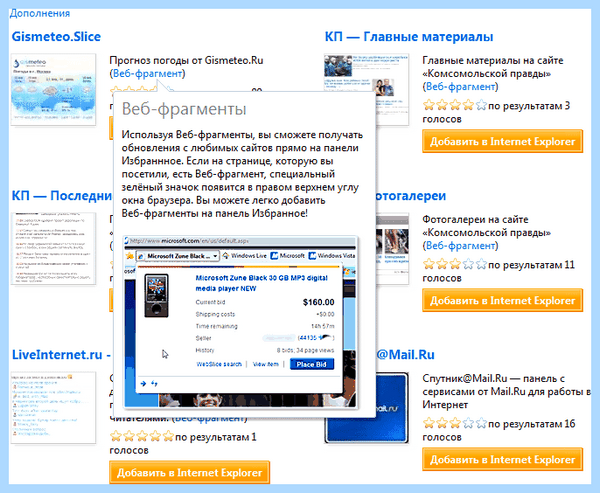Open the LiveInternet.ru title link
Image resolution: width=600 pixels, height=493 pixels.
pyautogui.click(x=61, y=355)
